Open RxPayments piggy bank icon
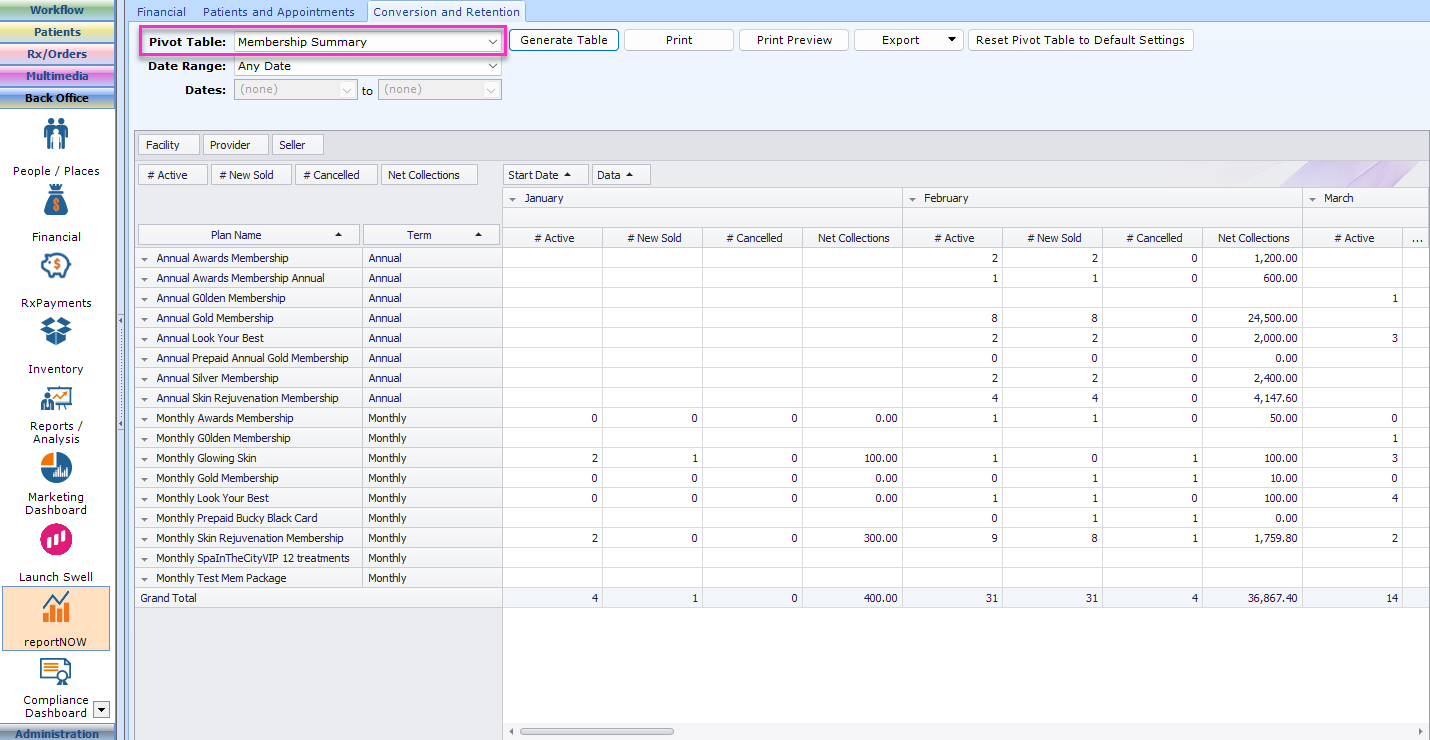 (56, 267)
